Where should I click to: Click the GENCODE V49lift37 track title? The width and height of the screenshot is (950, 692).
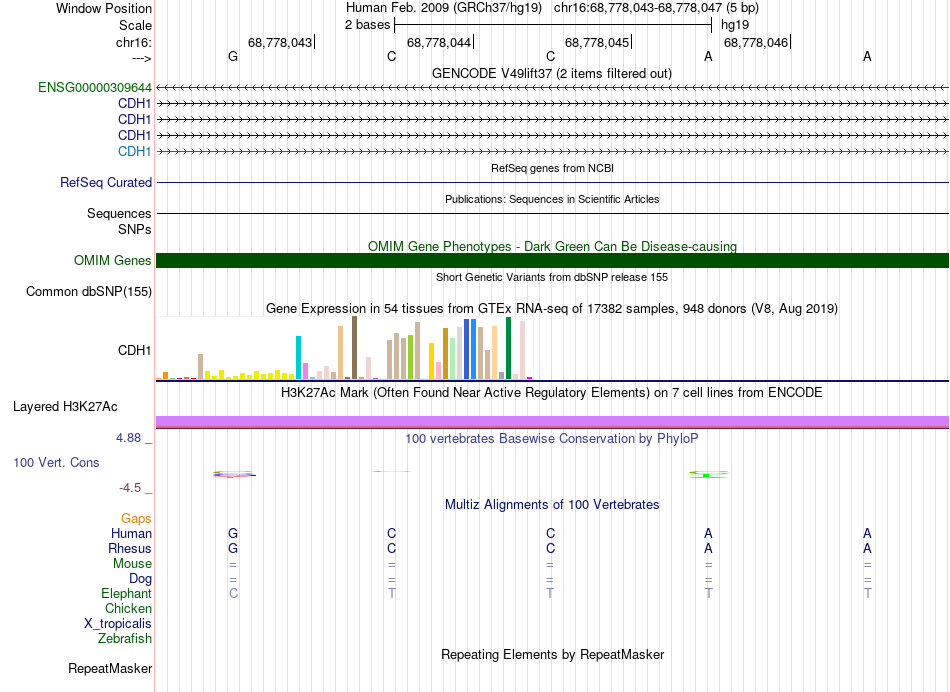click(x=552, y=73)
